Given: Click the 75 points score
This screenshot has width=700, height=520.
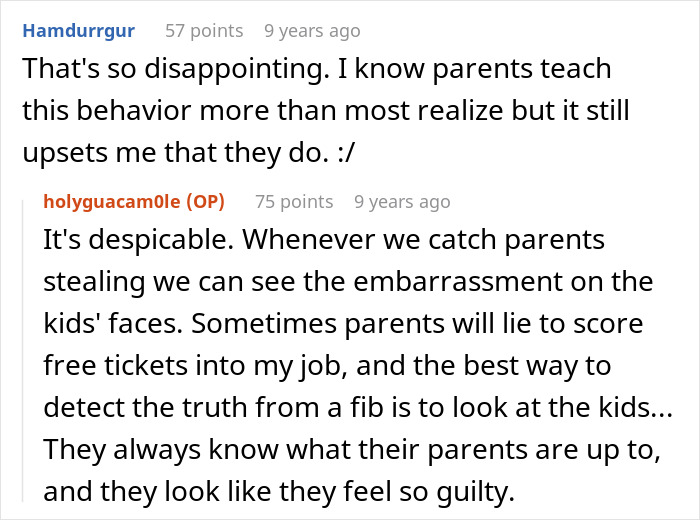Looking at the screenshot, I should [x=294, y=201].
